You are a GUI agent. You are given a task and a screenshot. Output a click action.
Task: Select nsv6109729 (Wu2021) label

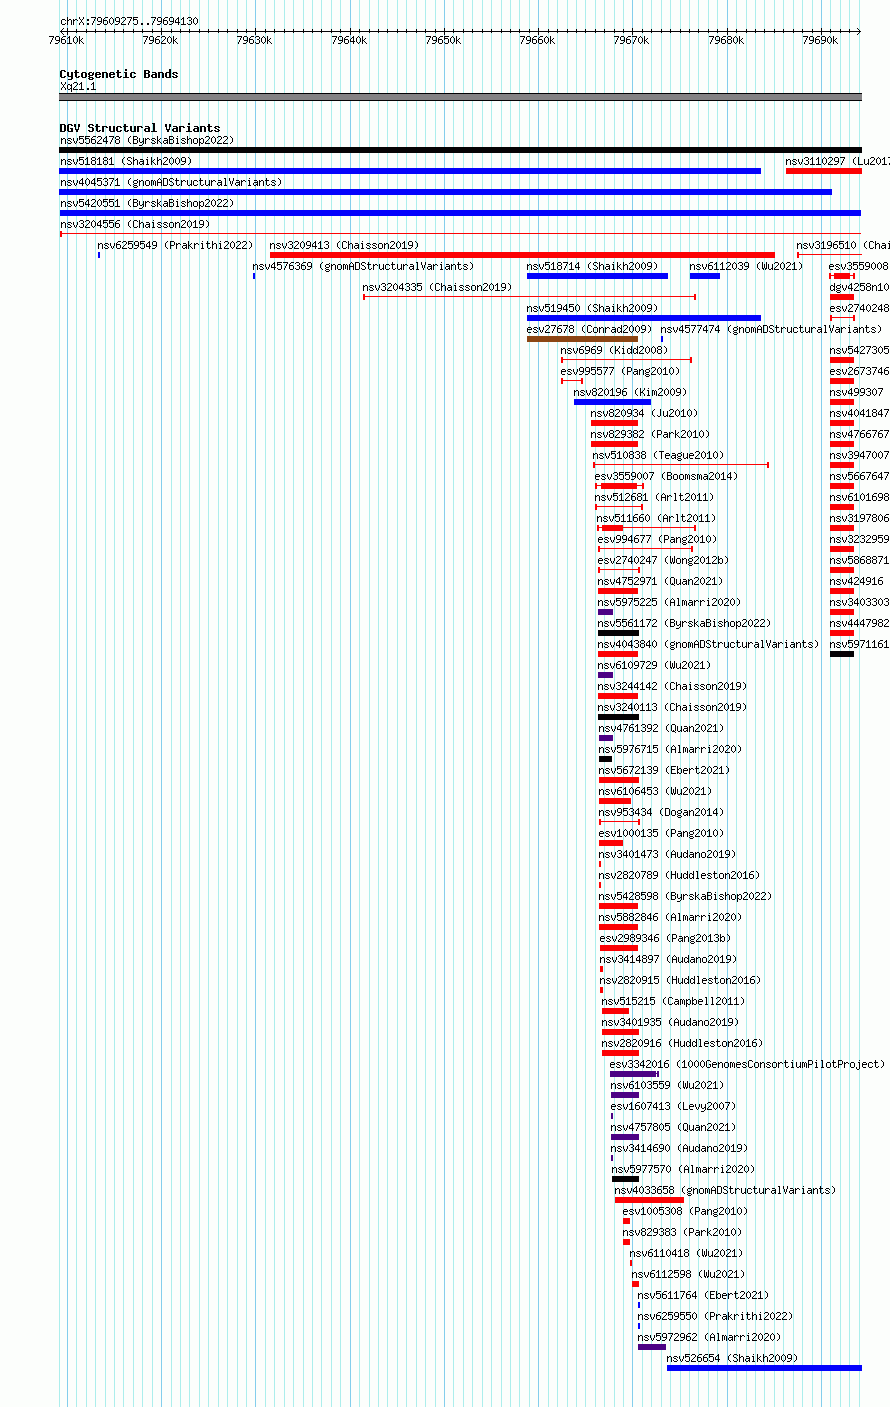click(x=655, y=665)
